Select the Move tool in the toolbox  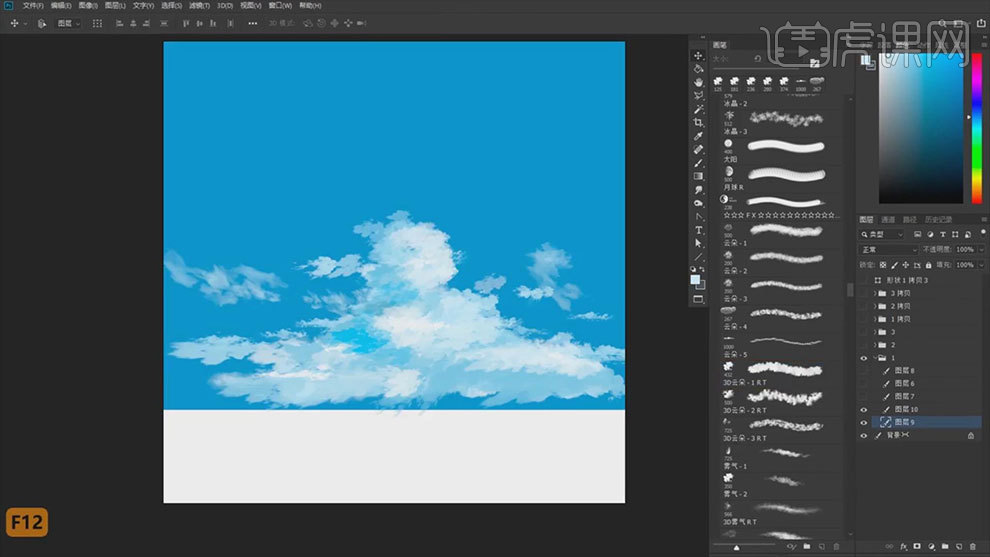[x=698, y=56]
